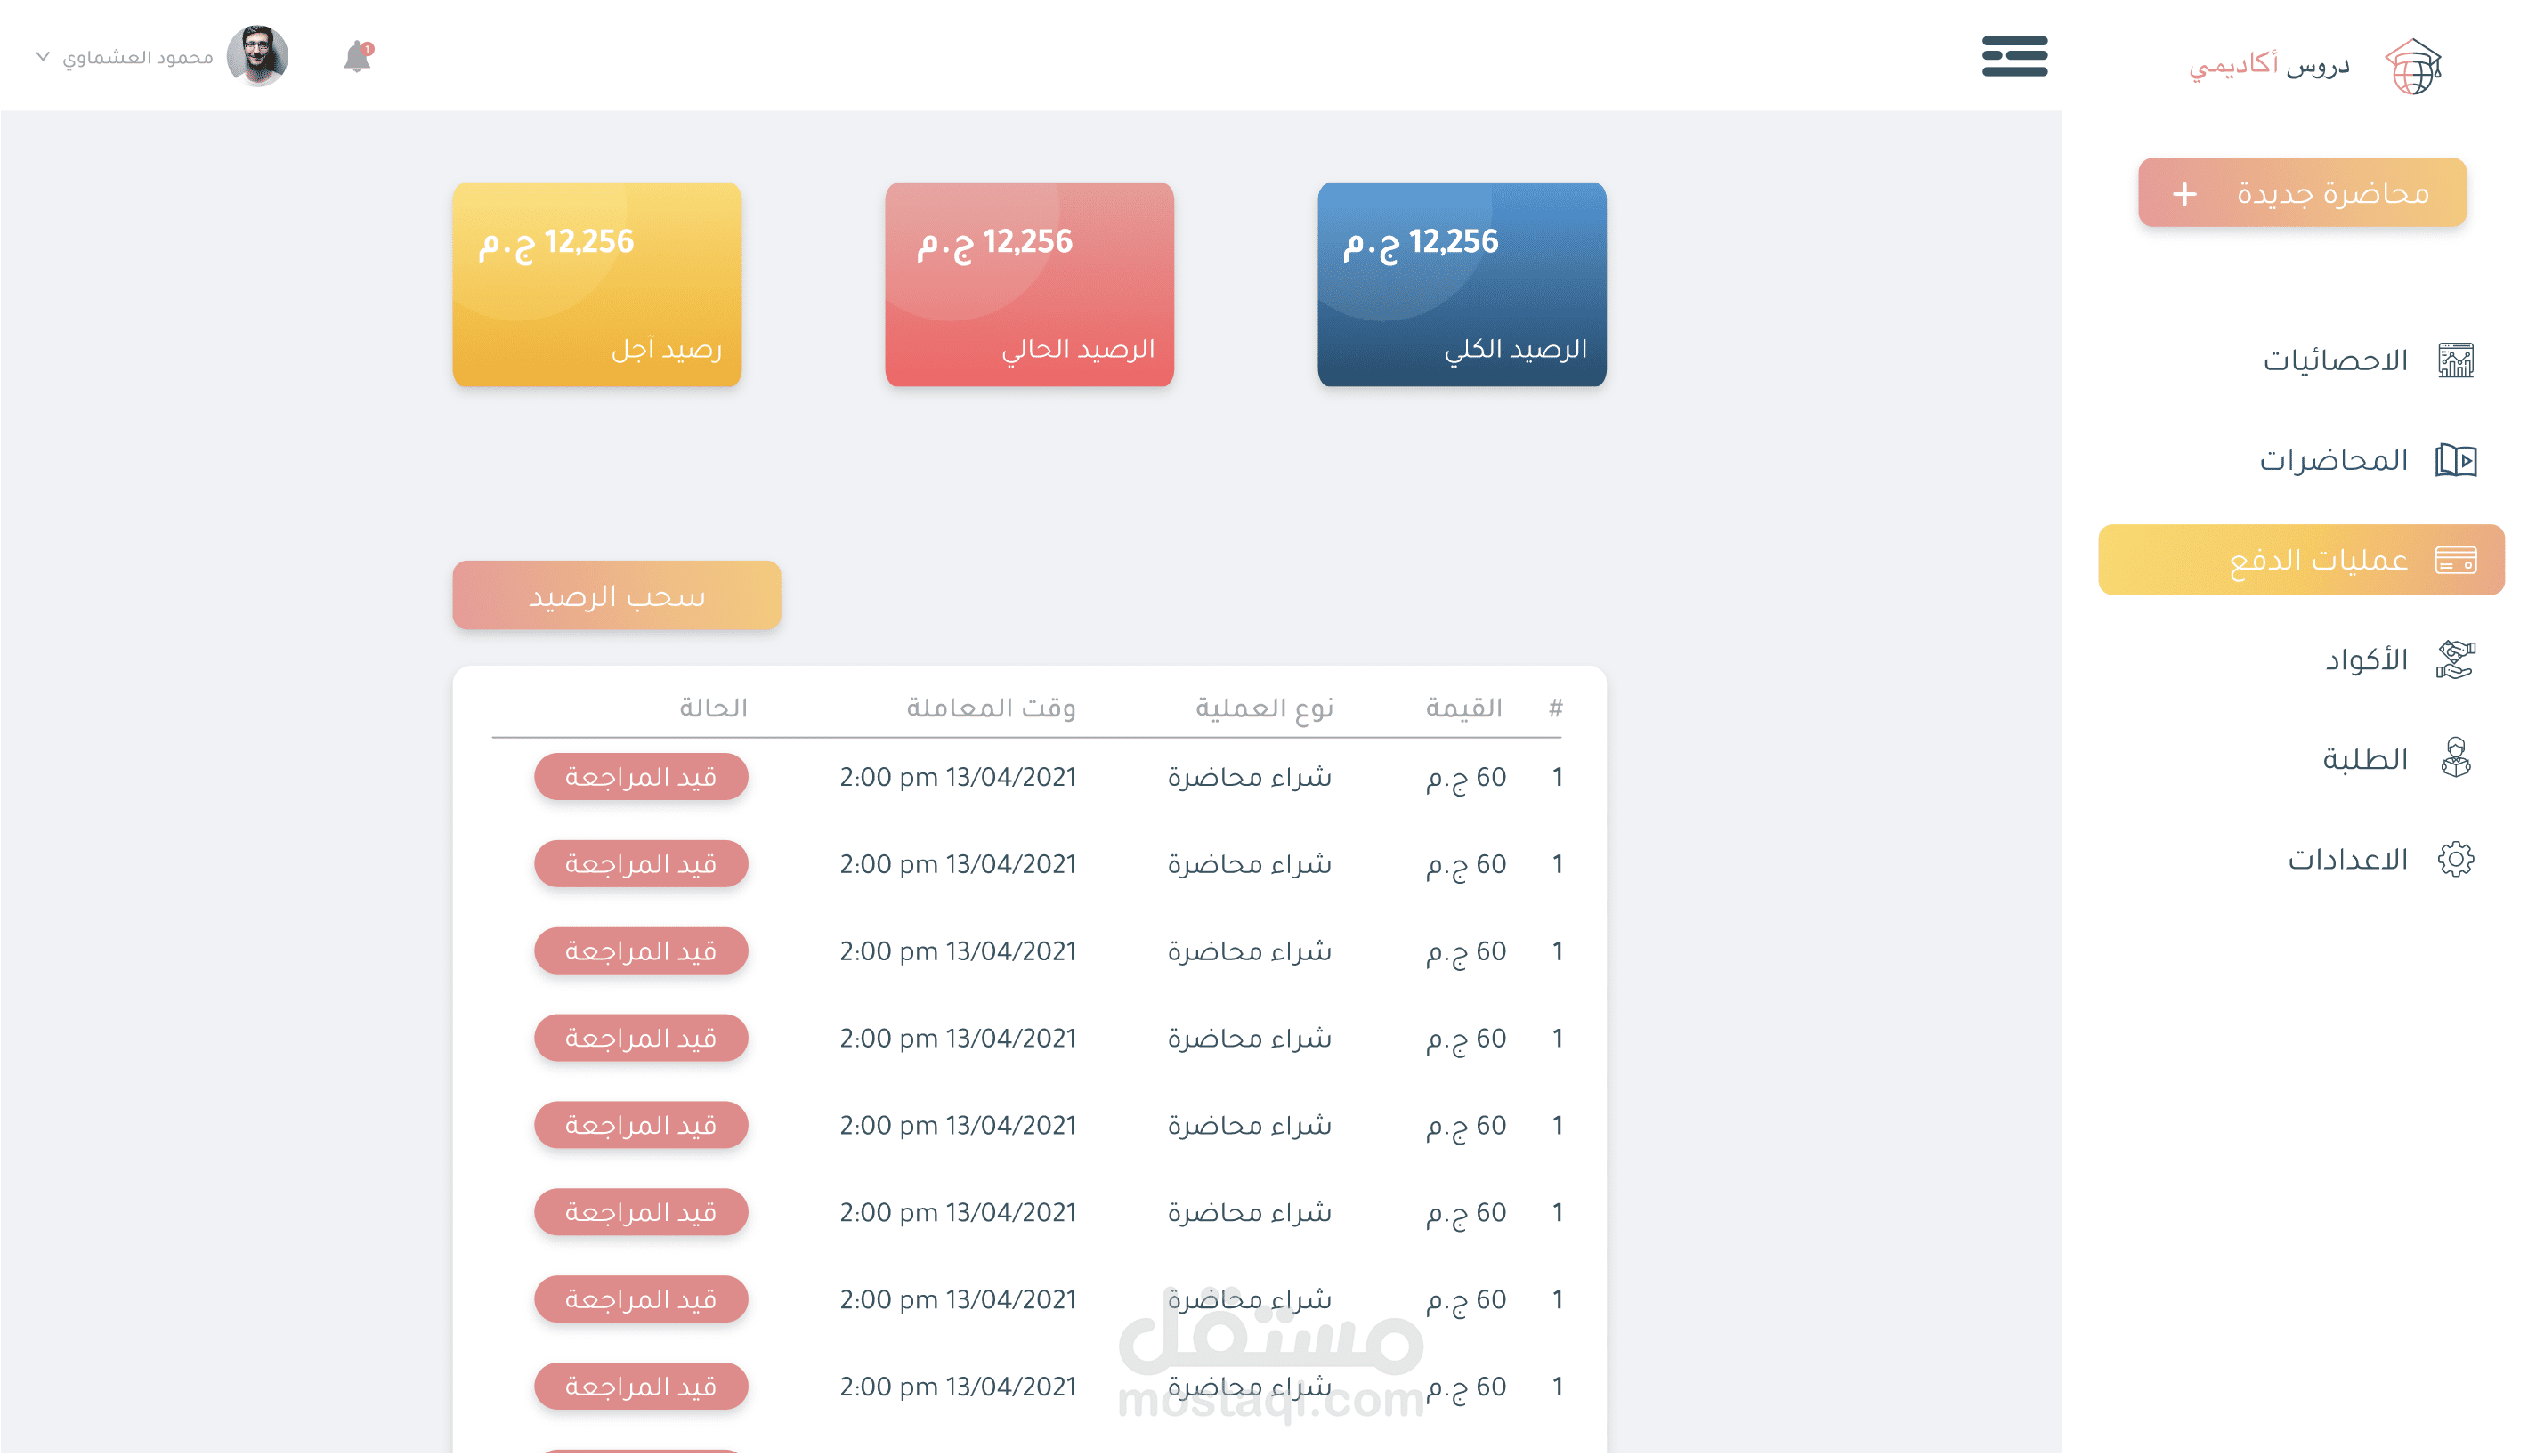Click the academy graduation globe logo
This screenshot has width=2544, height=1456.
[x=2412, y=66]
